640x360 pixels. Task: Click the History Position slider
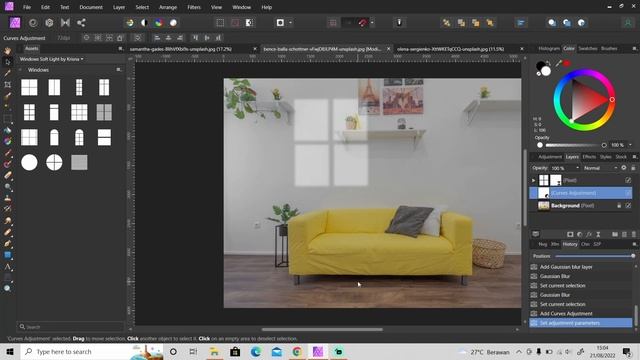594,256
